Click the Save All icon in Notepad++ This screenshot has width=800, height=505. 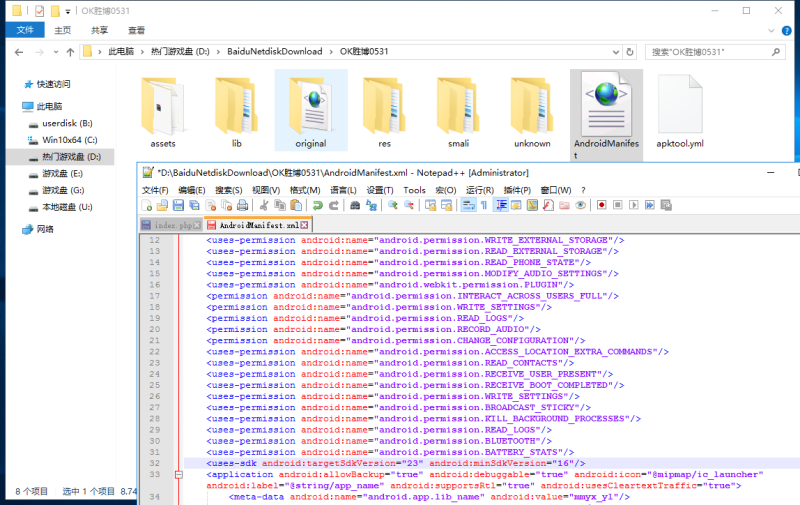click(x=194, y=205)
